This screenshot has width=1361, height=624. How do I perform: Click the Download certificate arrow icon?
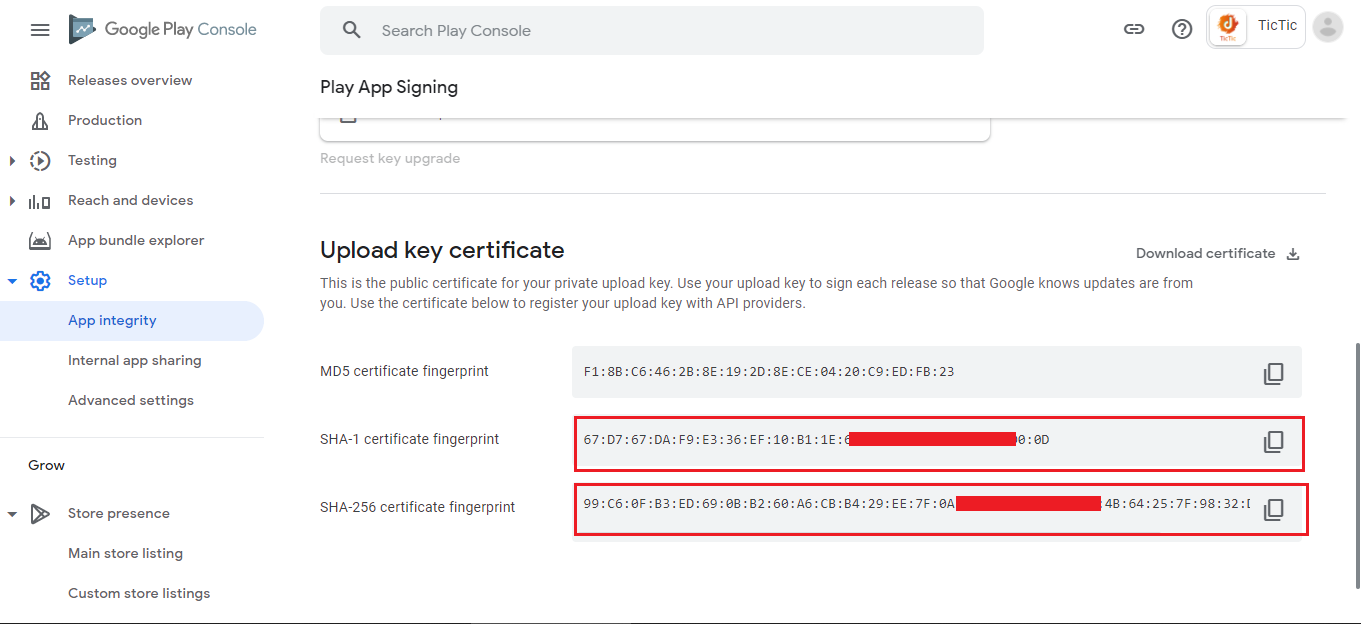(x=1293, y=254)
